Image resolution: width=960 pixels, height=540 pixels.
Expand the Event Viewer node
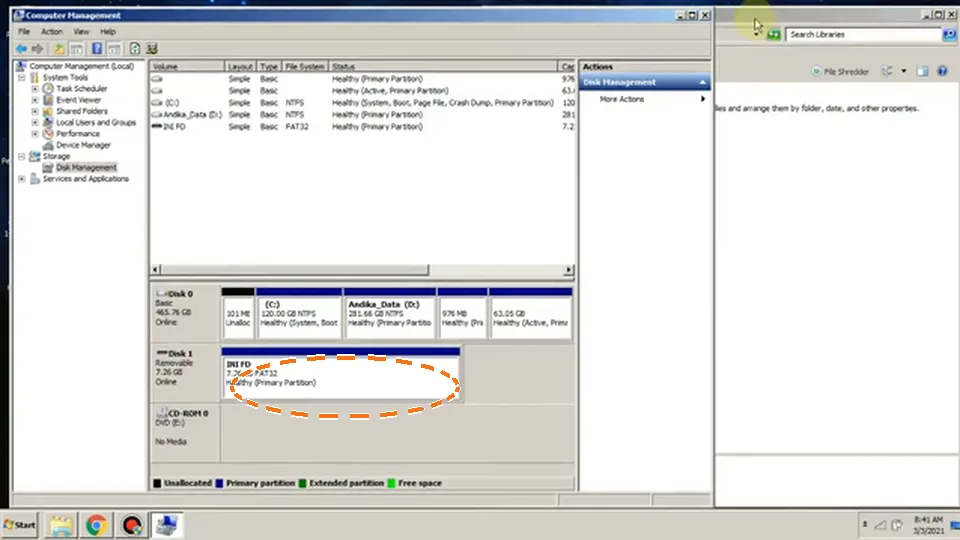coord(35,100)
